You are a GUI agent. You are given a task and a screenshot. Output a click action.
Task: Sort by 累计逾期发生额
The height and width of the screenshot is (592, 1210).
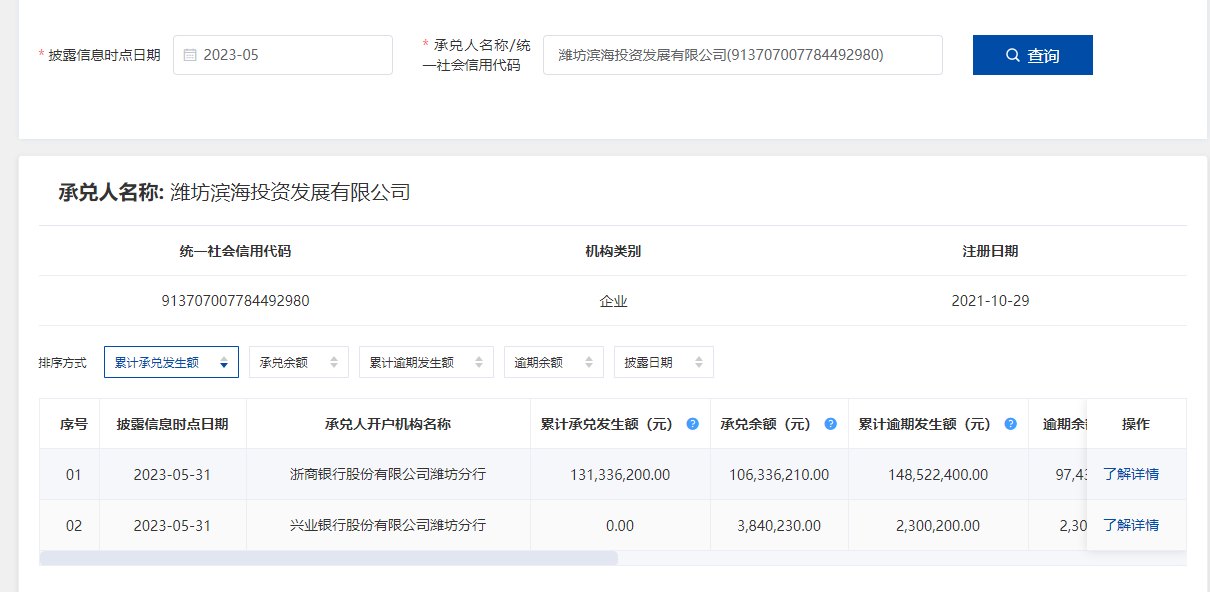426,362
